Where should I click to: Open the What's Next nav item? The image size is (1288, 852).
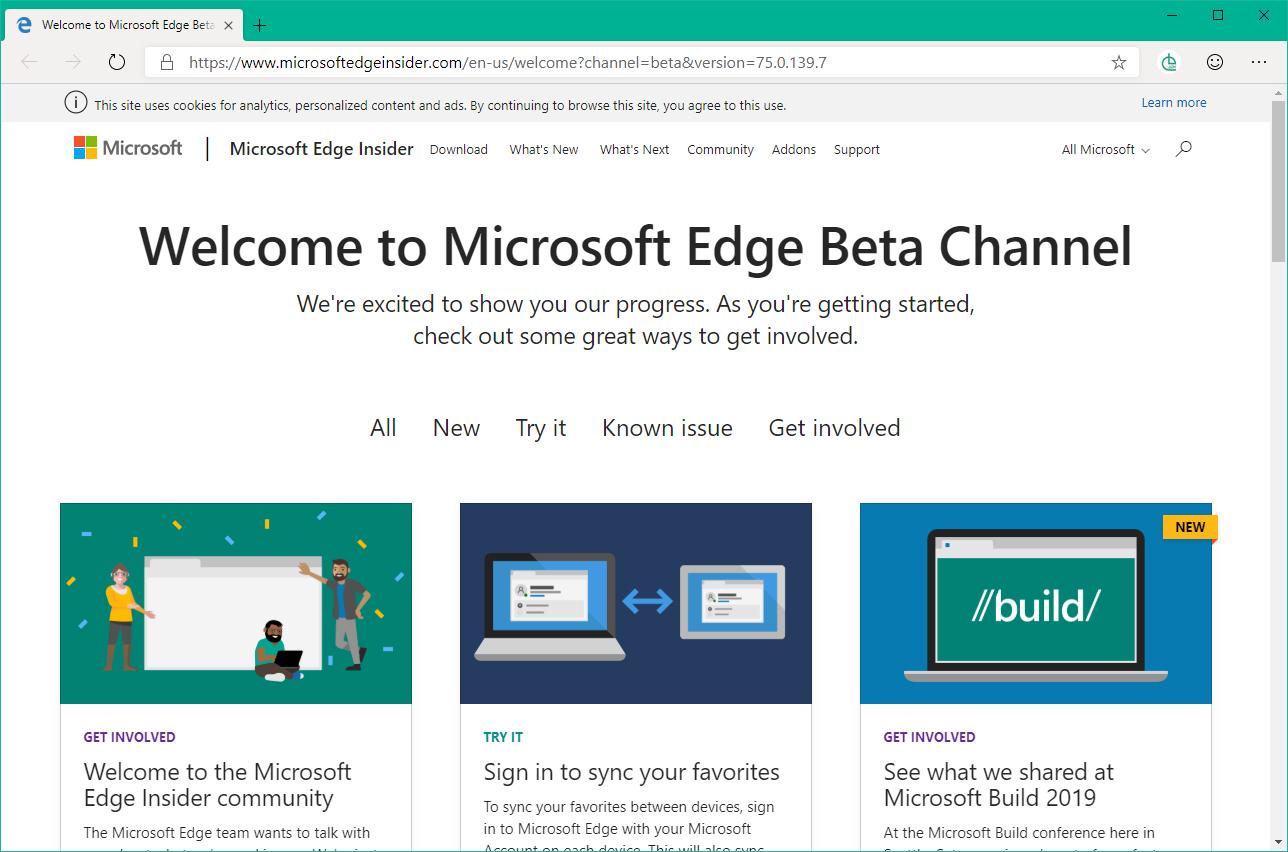click(x=634, y=149)
